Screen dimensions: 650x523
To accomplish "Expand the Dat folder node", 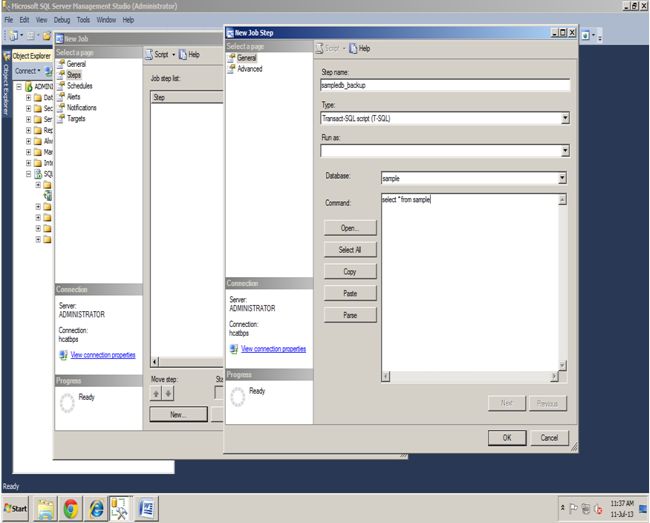I will [28, 98].
